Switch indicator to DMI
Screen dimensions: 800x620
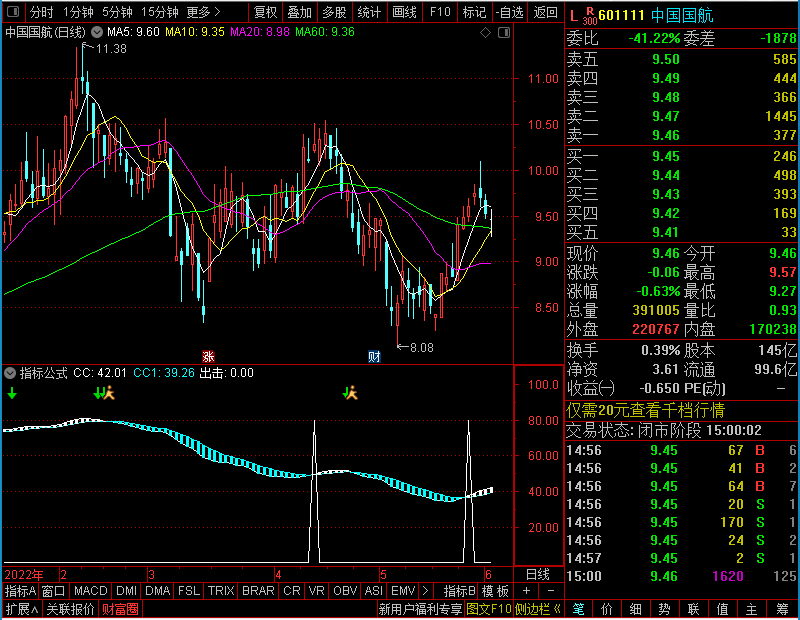pyautogui.click(x=126, y=591)
